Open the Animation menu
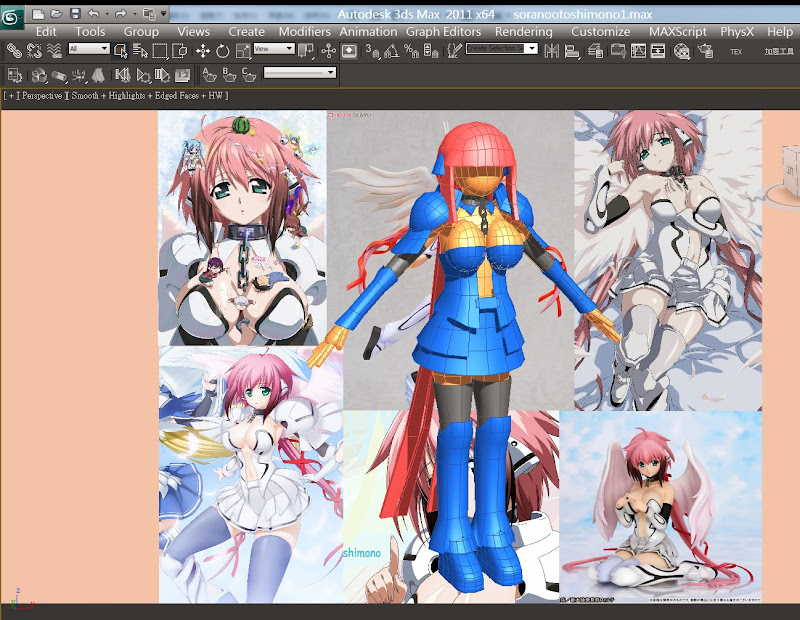Viewport: 800px width, 620px height. tap(368, 32)
